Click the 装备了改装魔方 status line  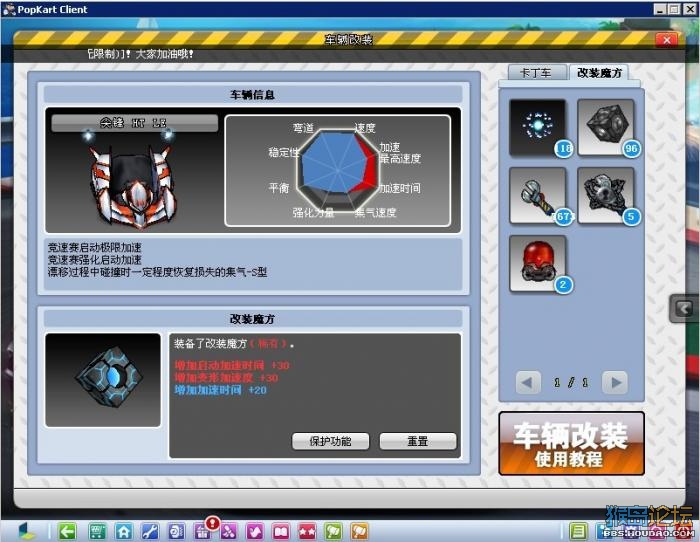(x=234, y=344)
